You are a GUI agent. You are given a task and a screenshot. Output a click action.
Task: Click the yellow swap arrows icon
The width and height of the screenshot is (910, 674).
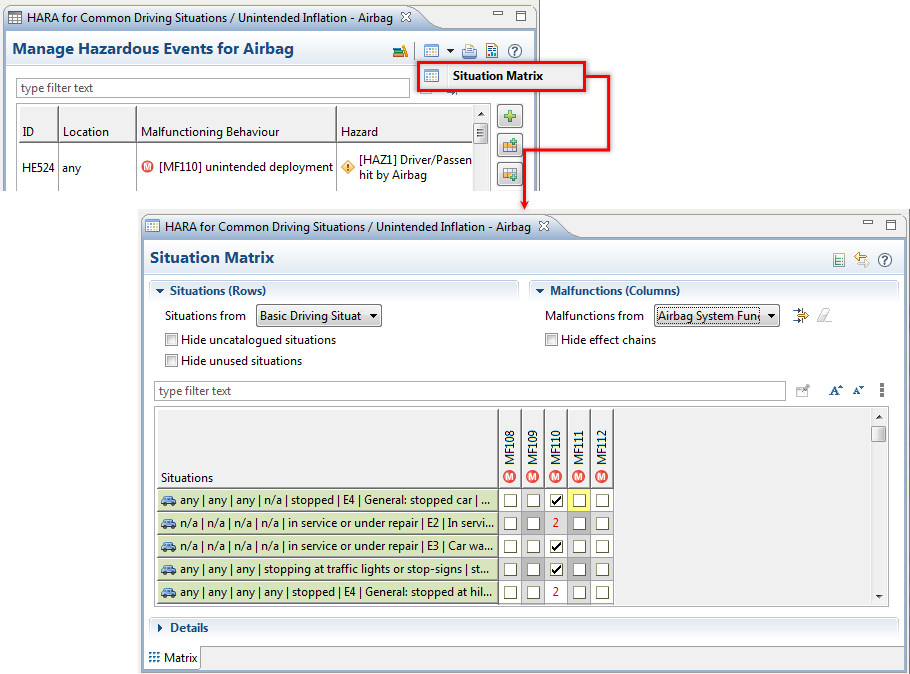coord(861,260)
